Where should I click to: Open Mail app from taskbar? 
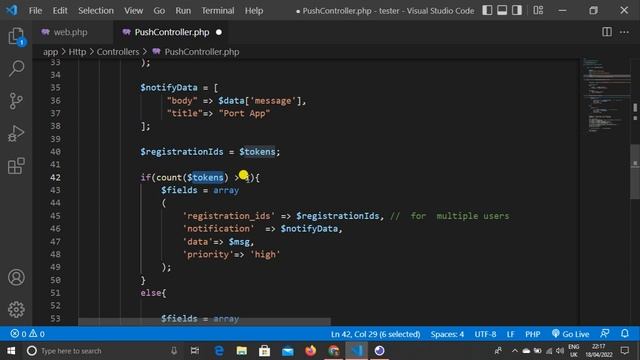tap(288, 351)
